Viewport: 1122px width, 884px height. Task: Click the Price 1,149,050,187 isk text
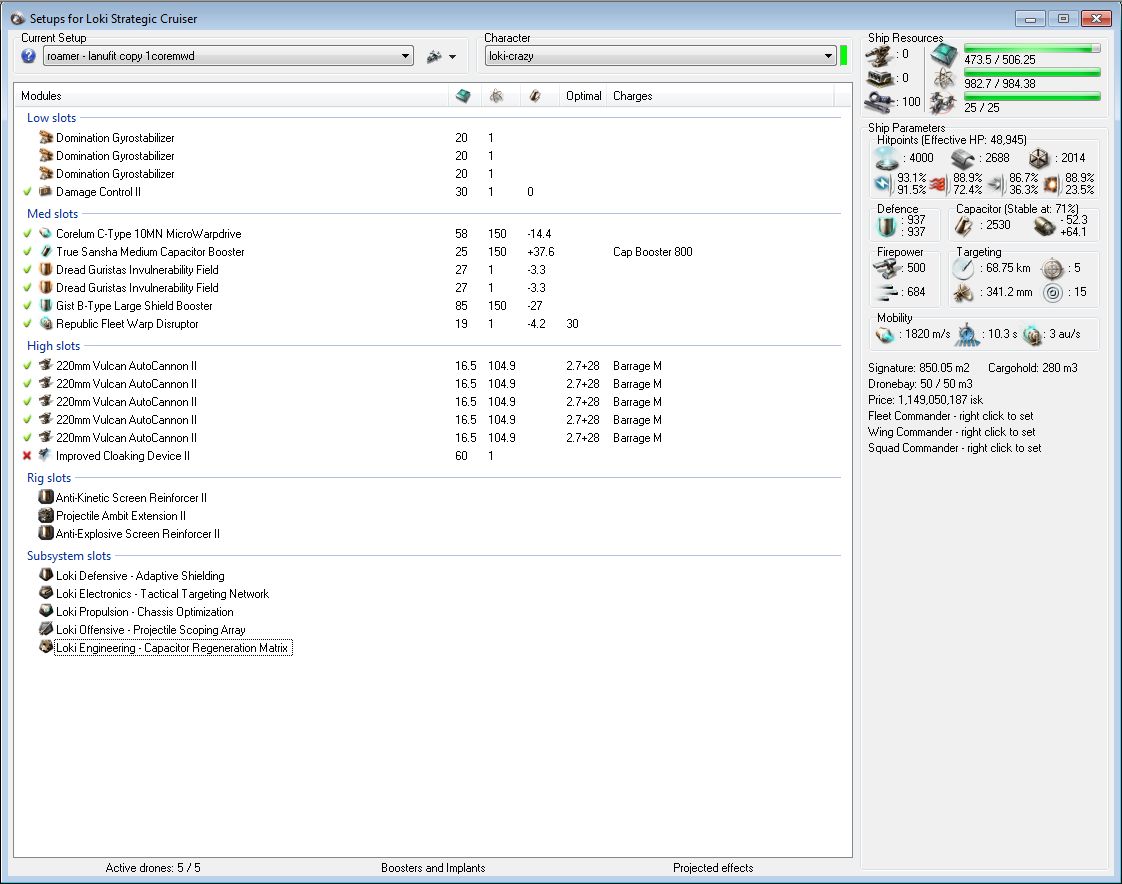925,400
